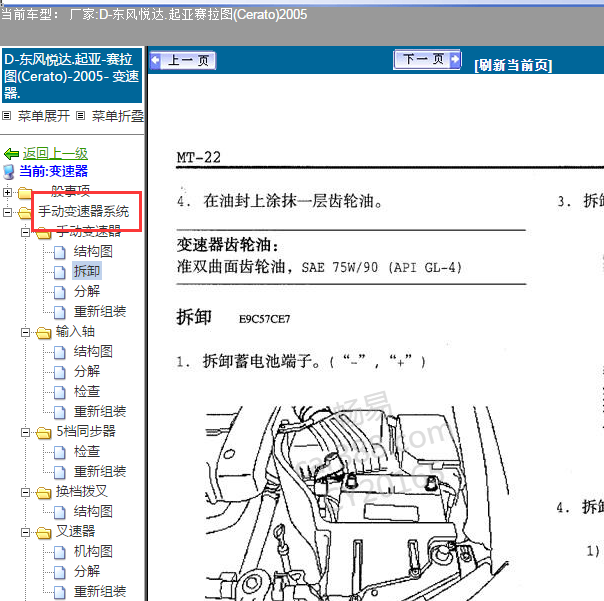This screenshot has height=601, width=604.
Task: Click 菜单展开 expand-all control
Action: pos(44,116)
